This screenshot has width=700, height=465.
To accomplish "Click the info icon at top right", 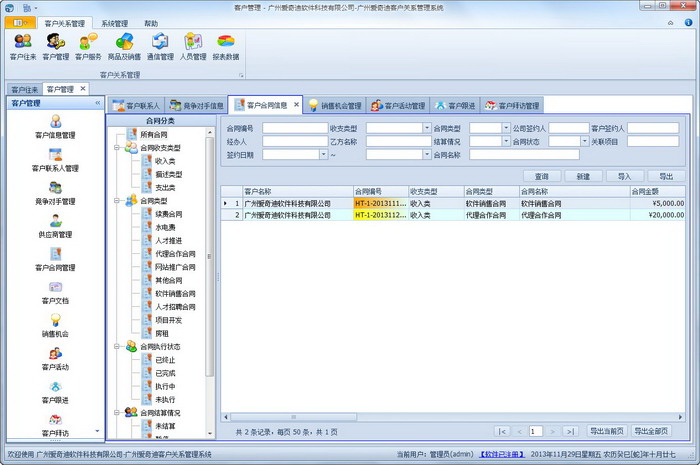I will point(688,22).
